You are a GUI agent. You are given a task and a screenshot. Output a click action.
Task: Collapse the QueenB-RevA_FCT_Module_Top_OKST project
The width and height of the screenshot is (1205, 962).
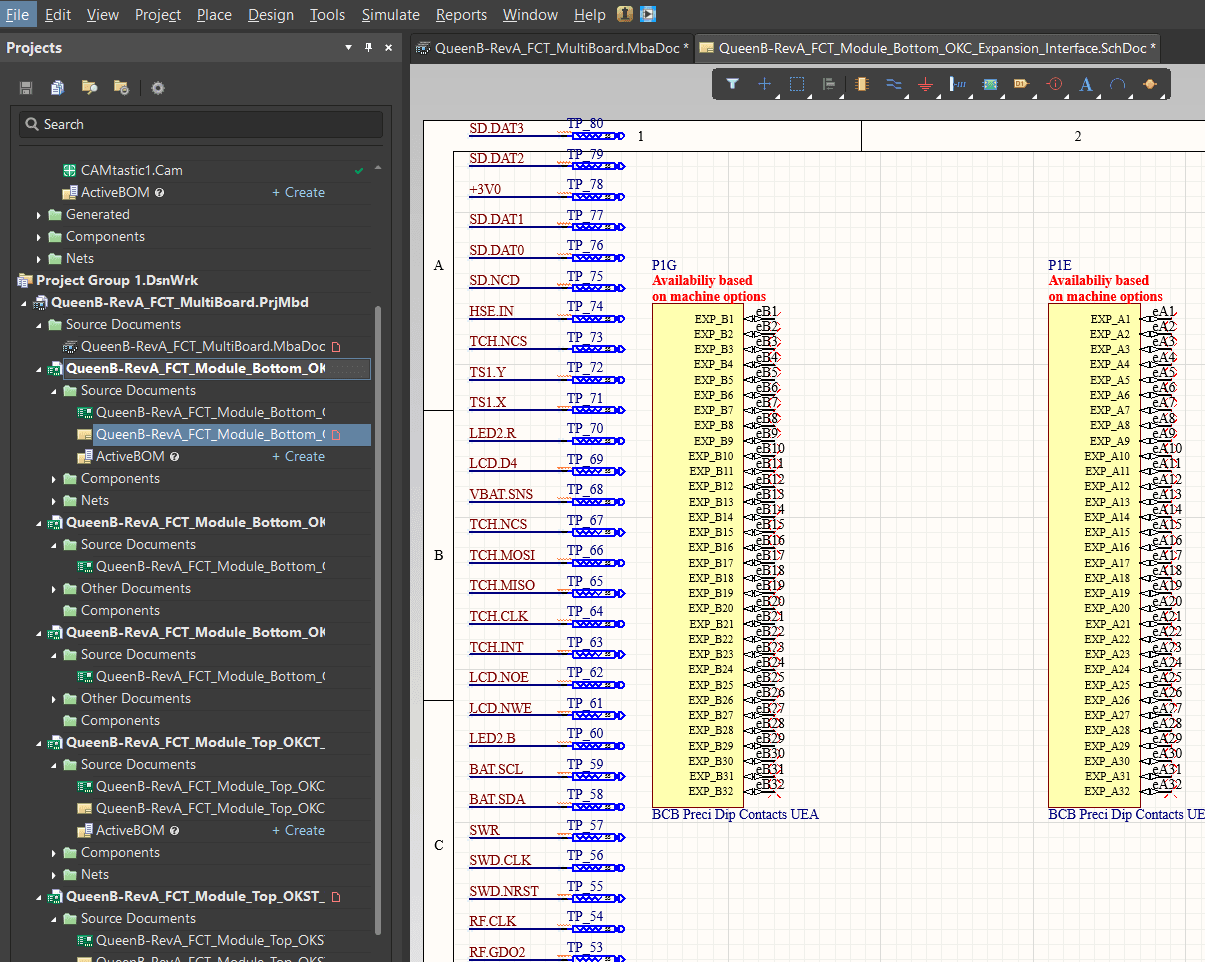(x=39, y=896)
